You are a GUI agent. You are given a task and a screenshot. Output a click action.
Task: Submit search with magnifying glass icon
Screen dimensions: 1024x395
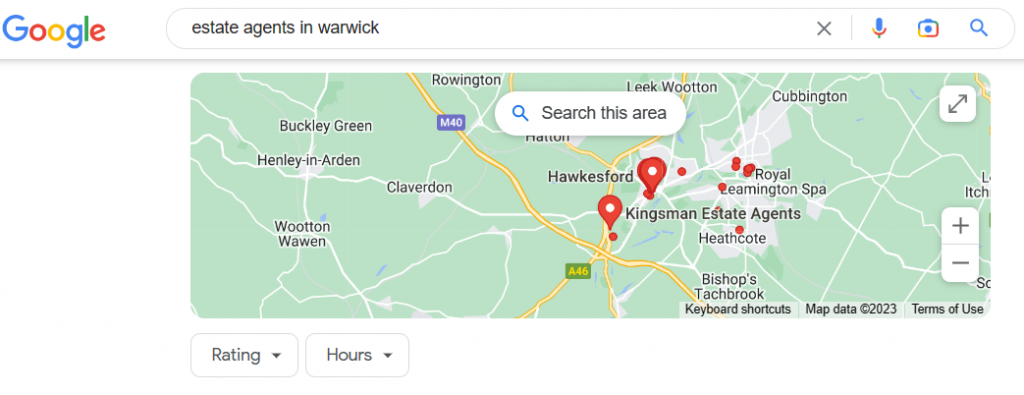tap(978, 28)
